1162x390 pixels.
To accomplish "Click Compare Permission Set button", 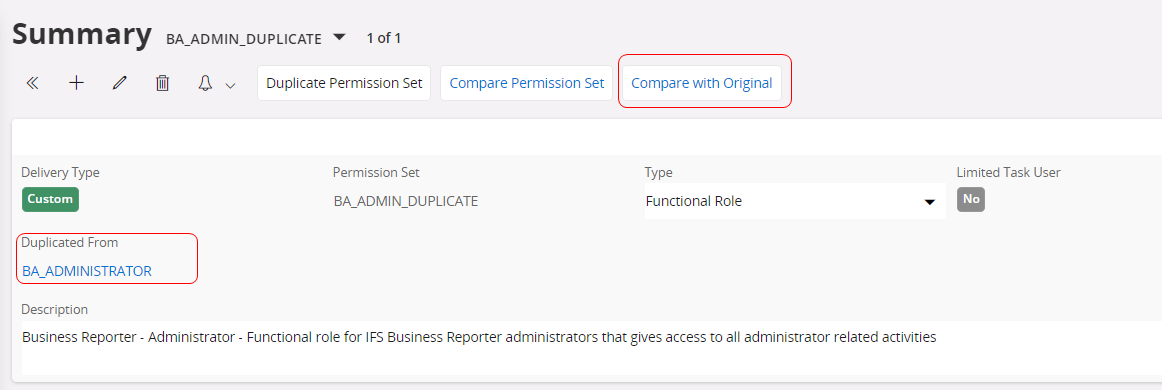I will (x=527, y=83).
